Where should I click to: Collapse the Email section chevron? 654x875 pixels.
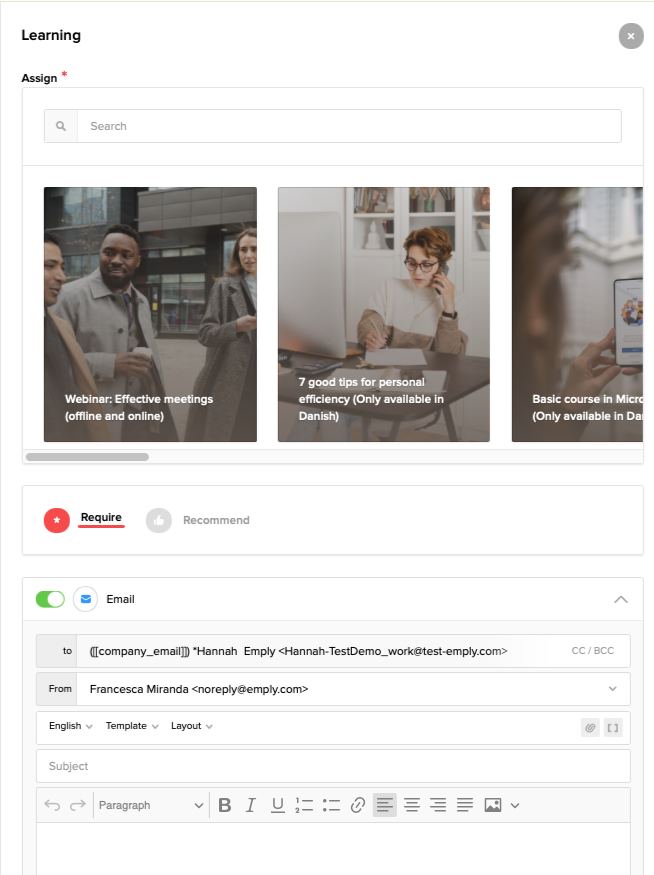coord(620,599)
